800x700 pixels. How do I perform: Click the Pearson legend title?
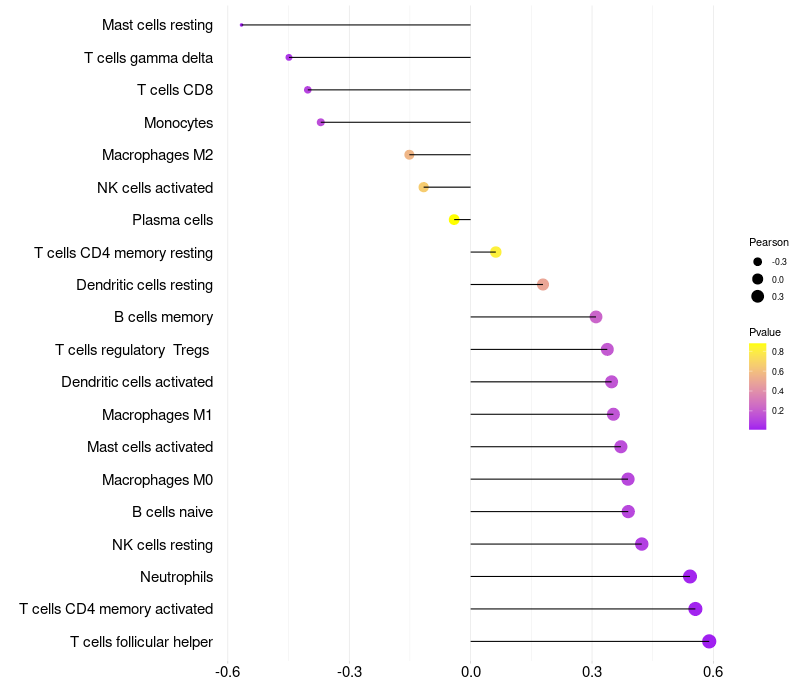[x=768, y=242]
